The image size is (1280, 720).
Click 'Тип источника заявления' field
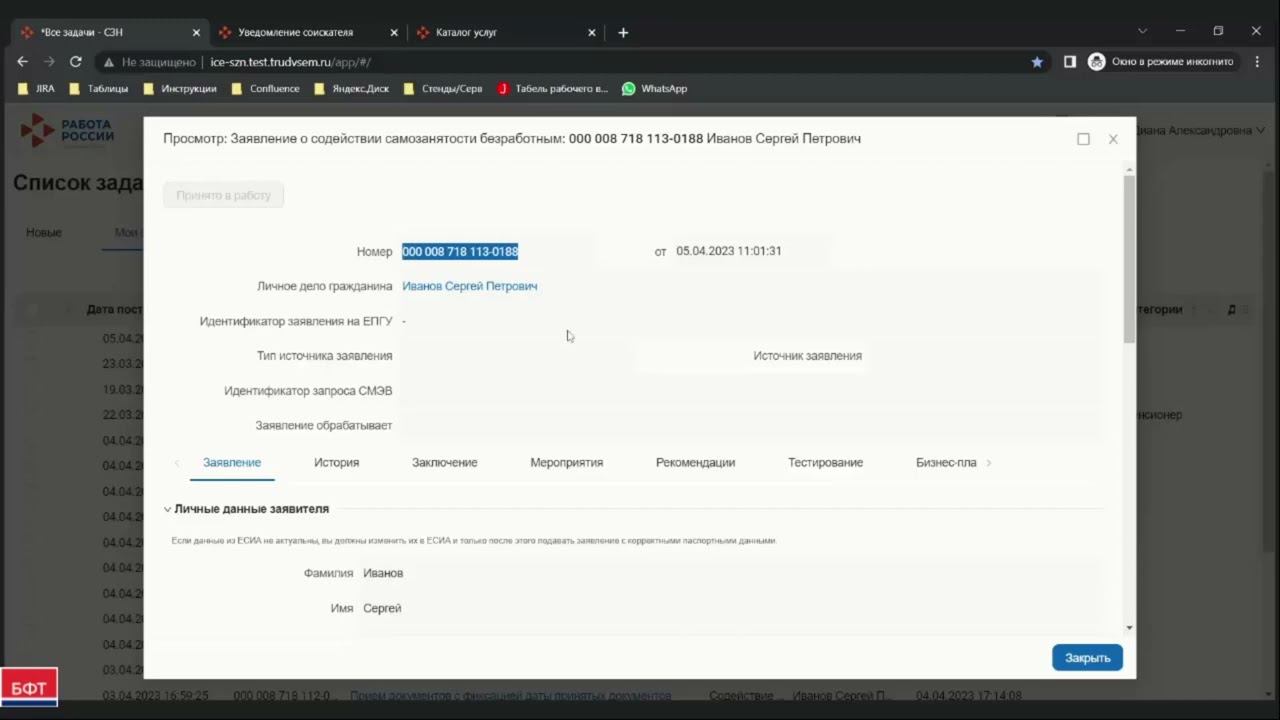pos(515,356)
